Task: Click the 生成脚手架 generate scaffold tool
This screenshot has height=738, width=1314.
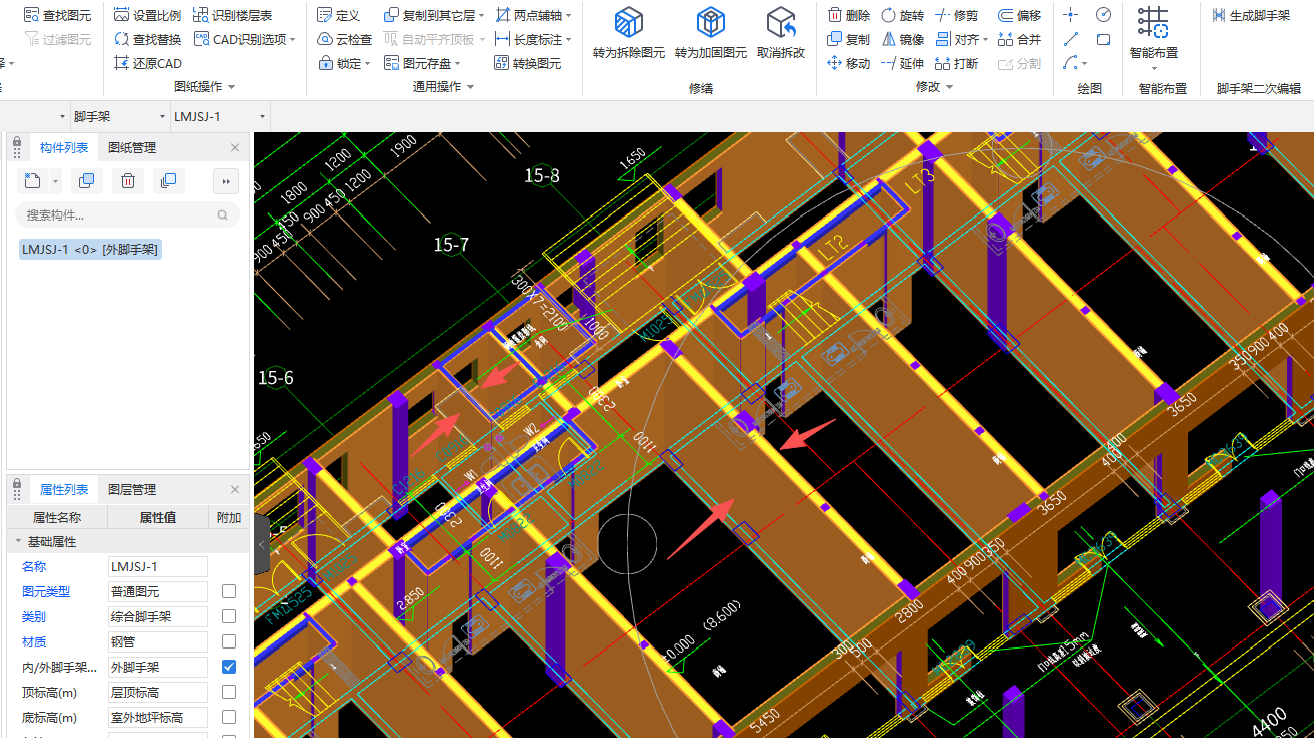Action: tap(1251, 15)
